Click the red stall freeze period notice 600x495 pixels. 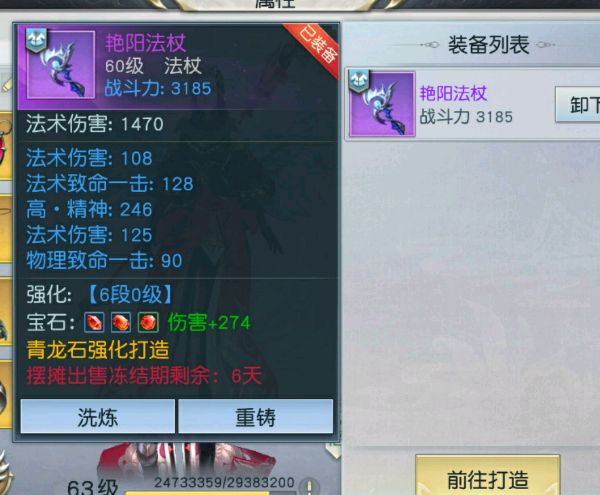pos(144,376)
